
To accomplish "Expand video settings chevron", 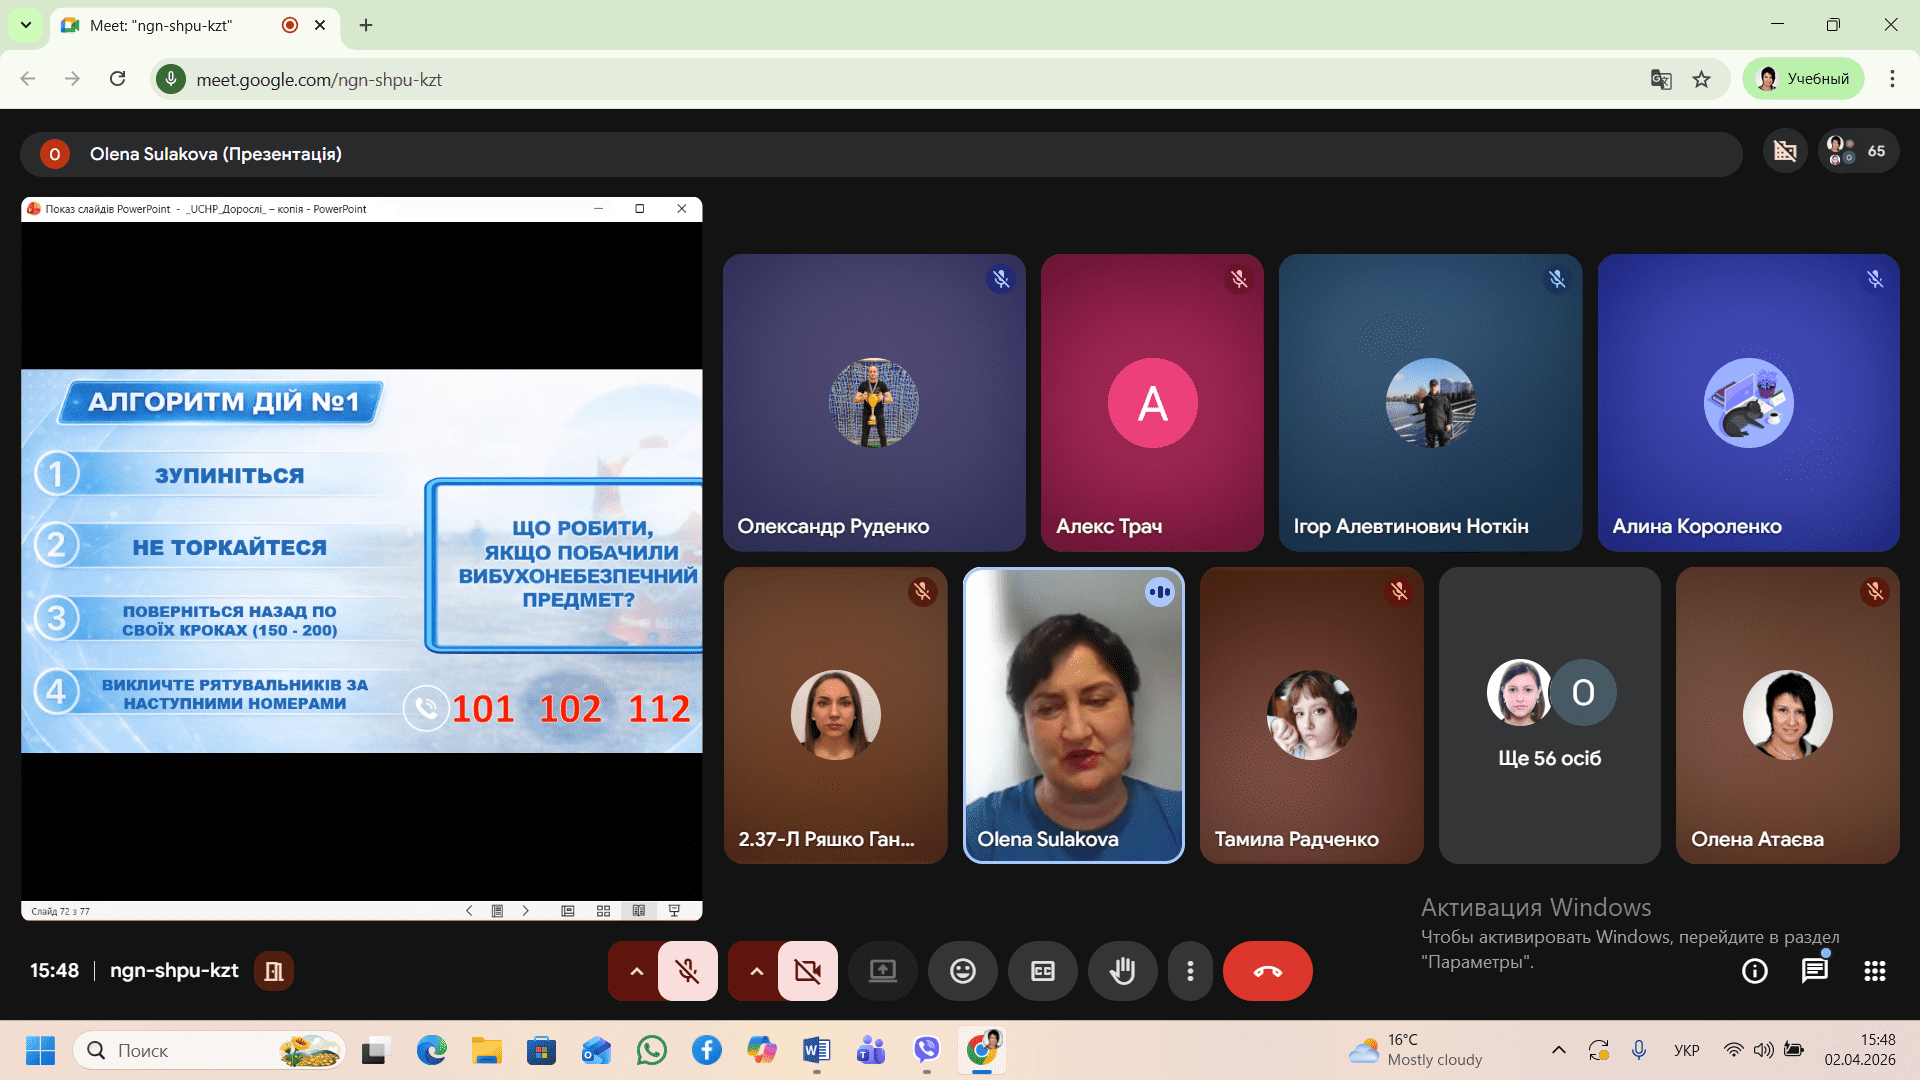I will point(756,971).
